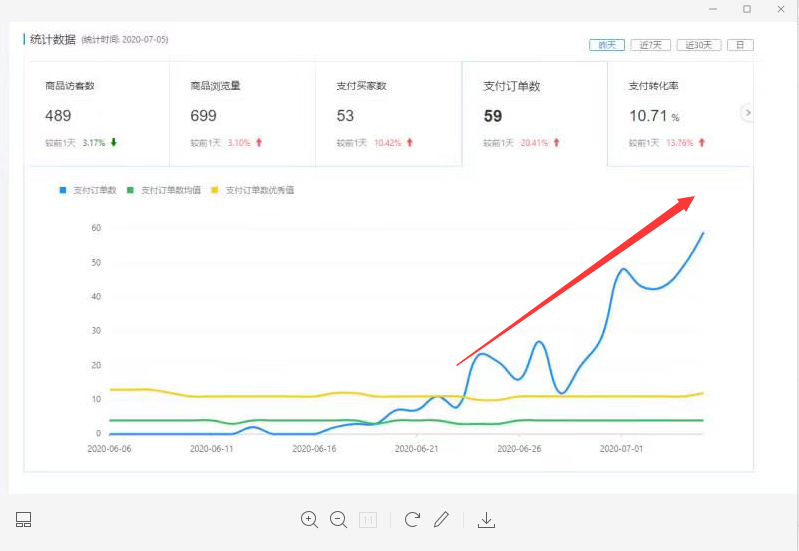Click the 489 visitor count value
This screenshot has width=799, height=551.
[x=58, y=116]
